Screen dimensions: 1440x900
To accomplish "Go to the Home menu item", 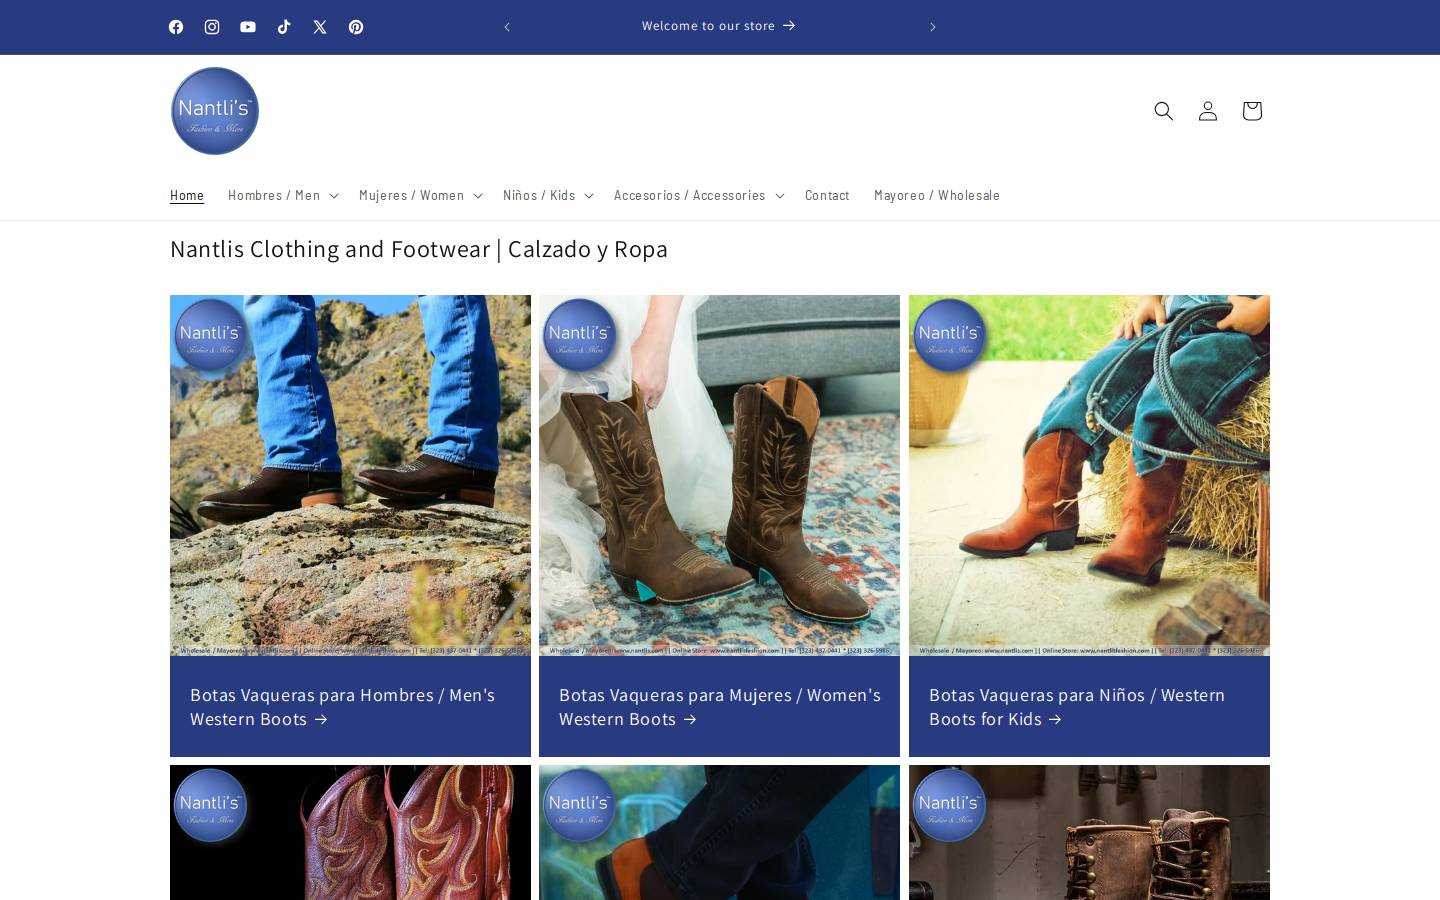I will tap(187, 195).
